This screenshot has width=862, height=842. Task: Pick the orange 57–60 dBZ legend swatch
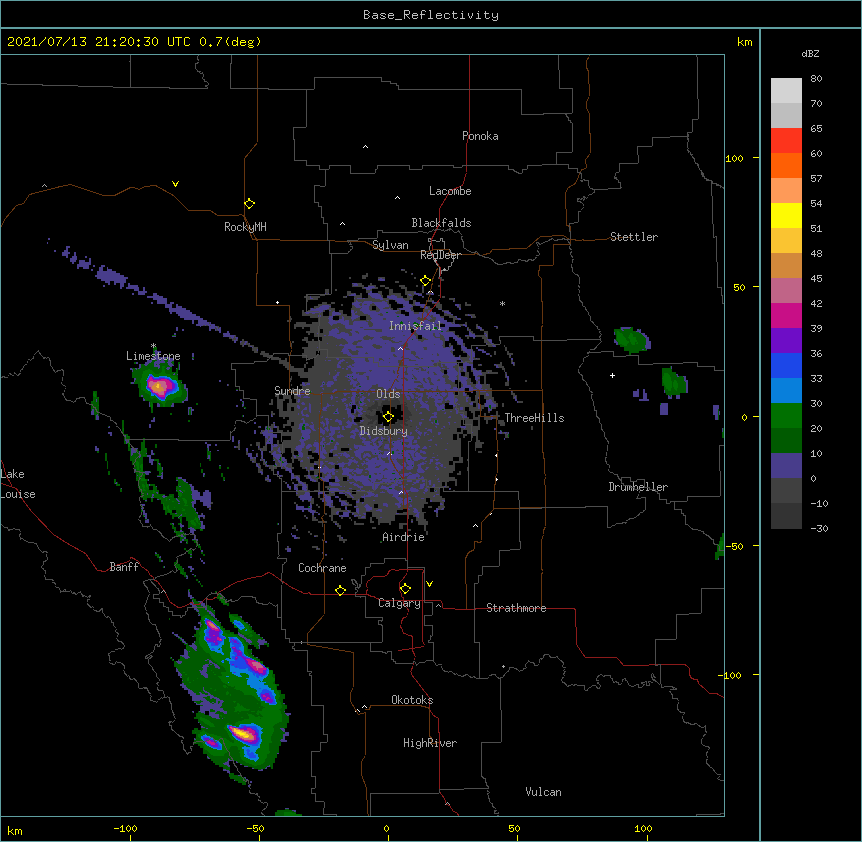(786, 165)
